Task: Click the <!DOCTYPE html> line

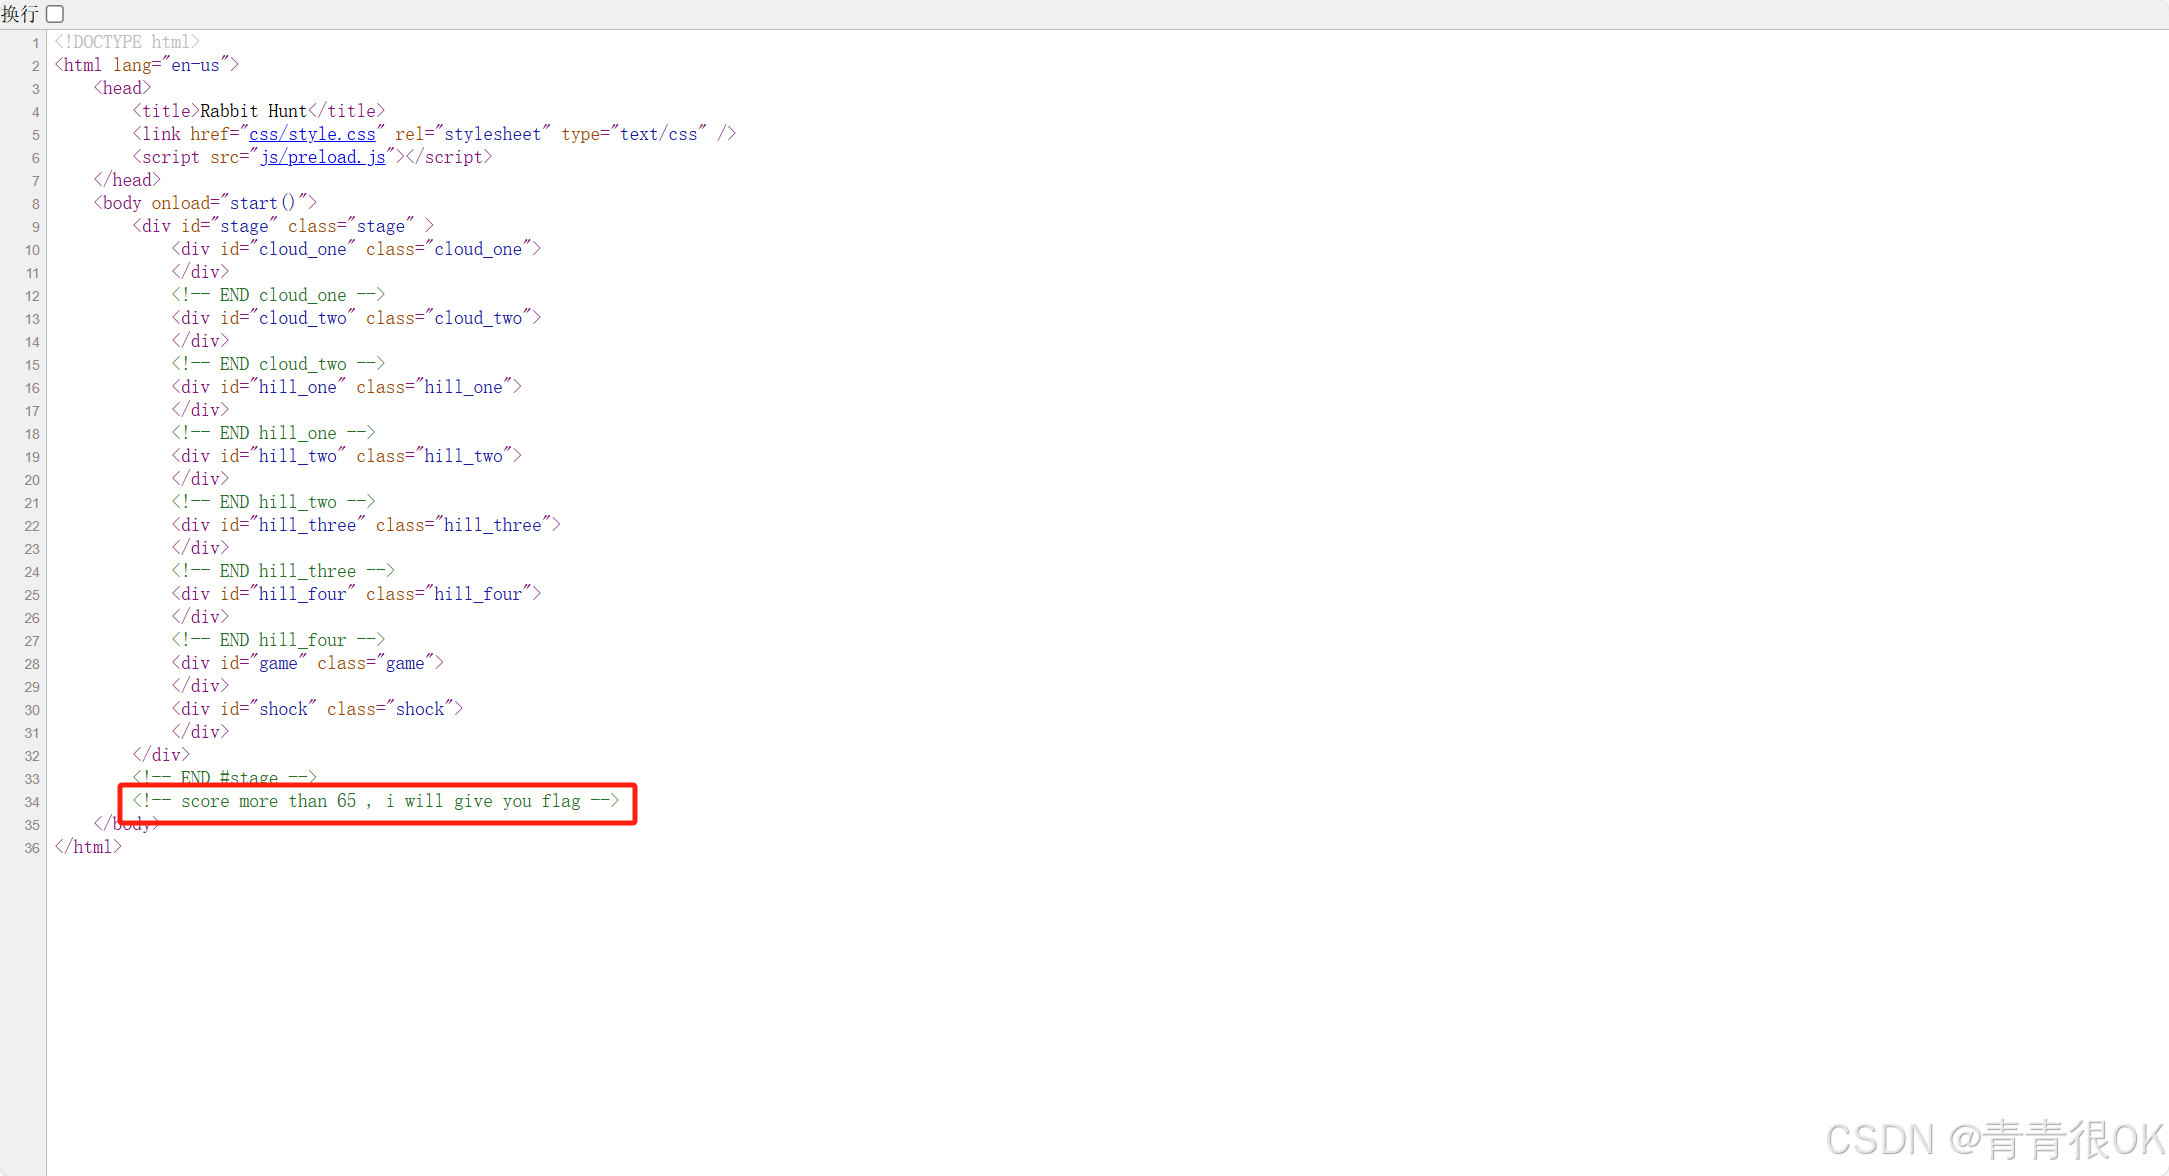Action: (127, 42)
